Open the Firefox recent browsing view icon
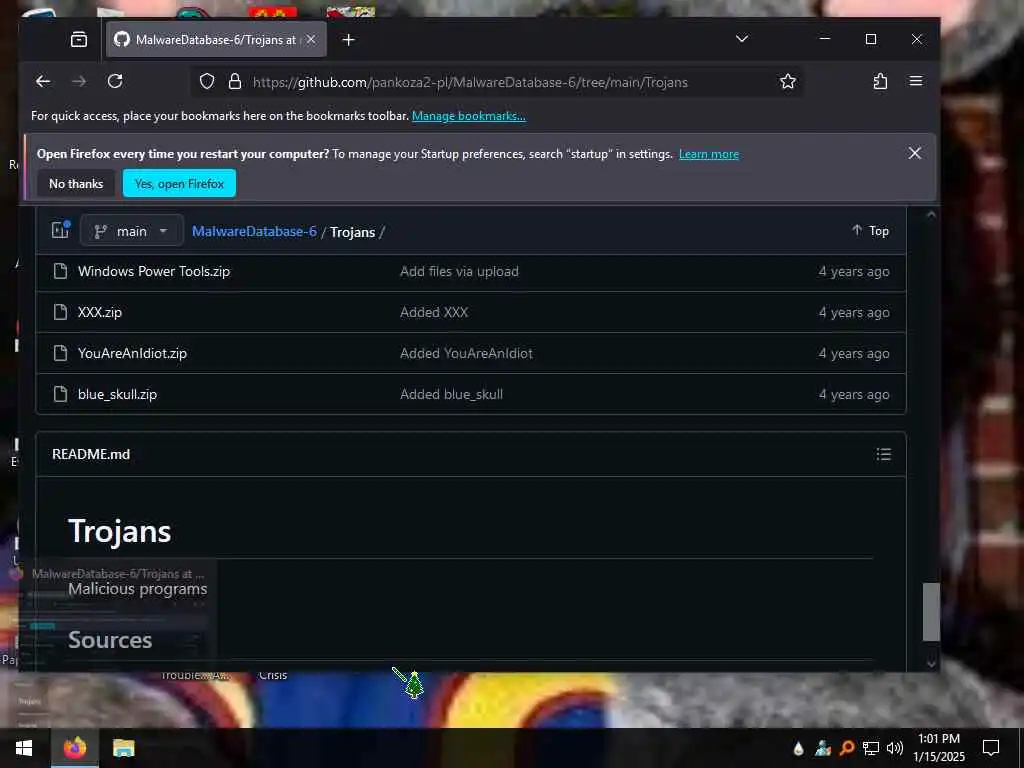This screenshot has height=768, width=1024. 78,40
